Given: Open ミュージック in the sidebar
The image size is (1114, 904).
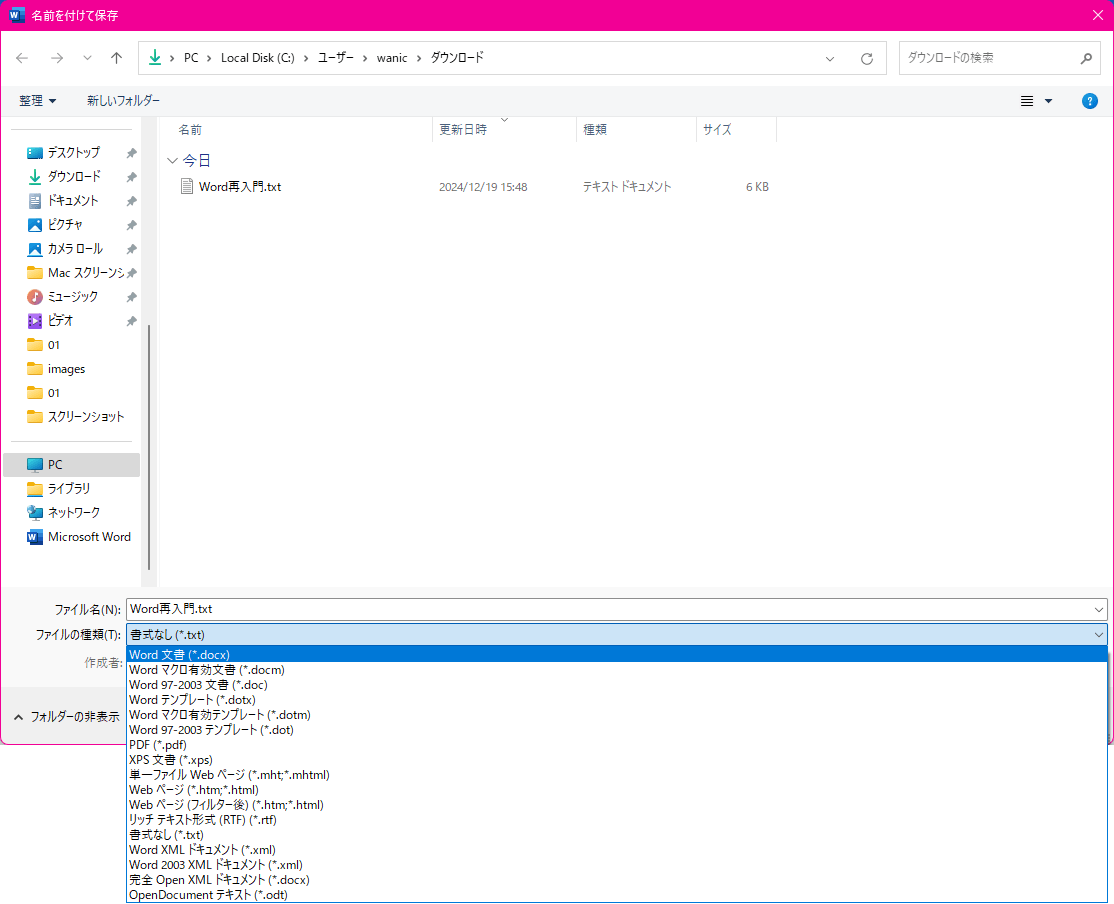Looking at the screenshot, I should [72, 296].
